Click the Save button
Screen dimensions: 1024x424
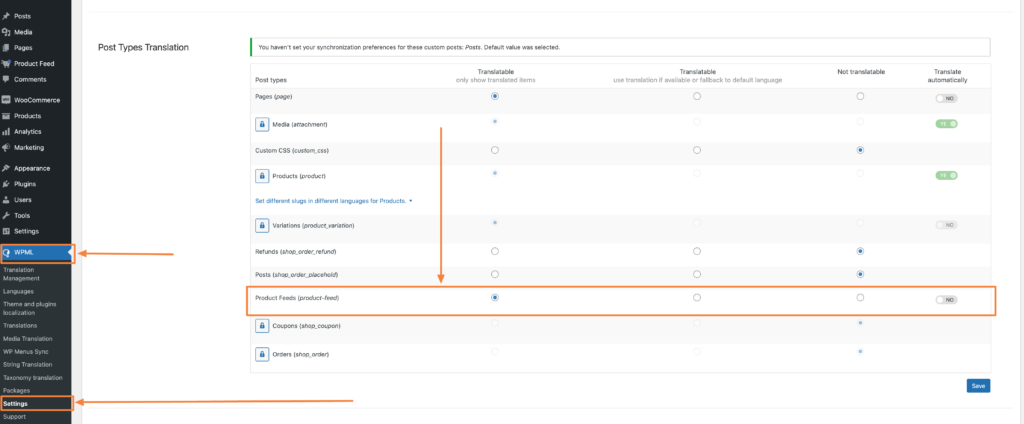click(x=978, y=386)
